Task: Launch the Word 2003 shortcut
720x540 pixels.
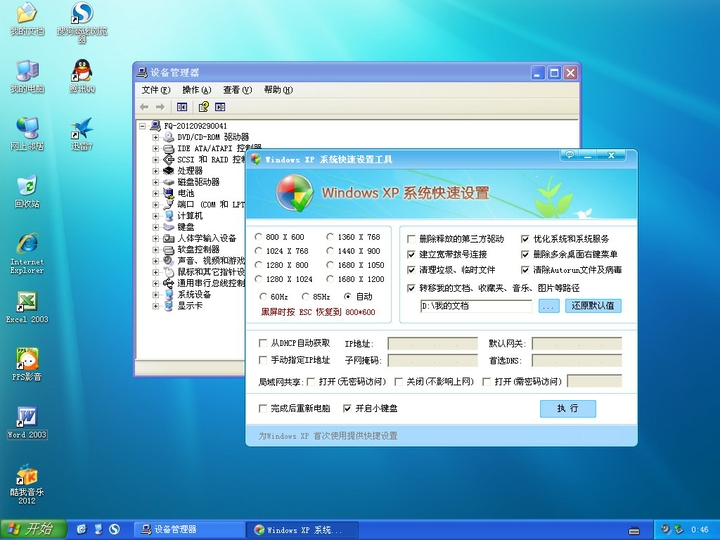Action: point(27,422)
